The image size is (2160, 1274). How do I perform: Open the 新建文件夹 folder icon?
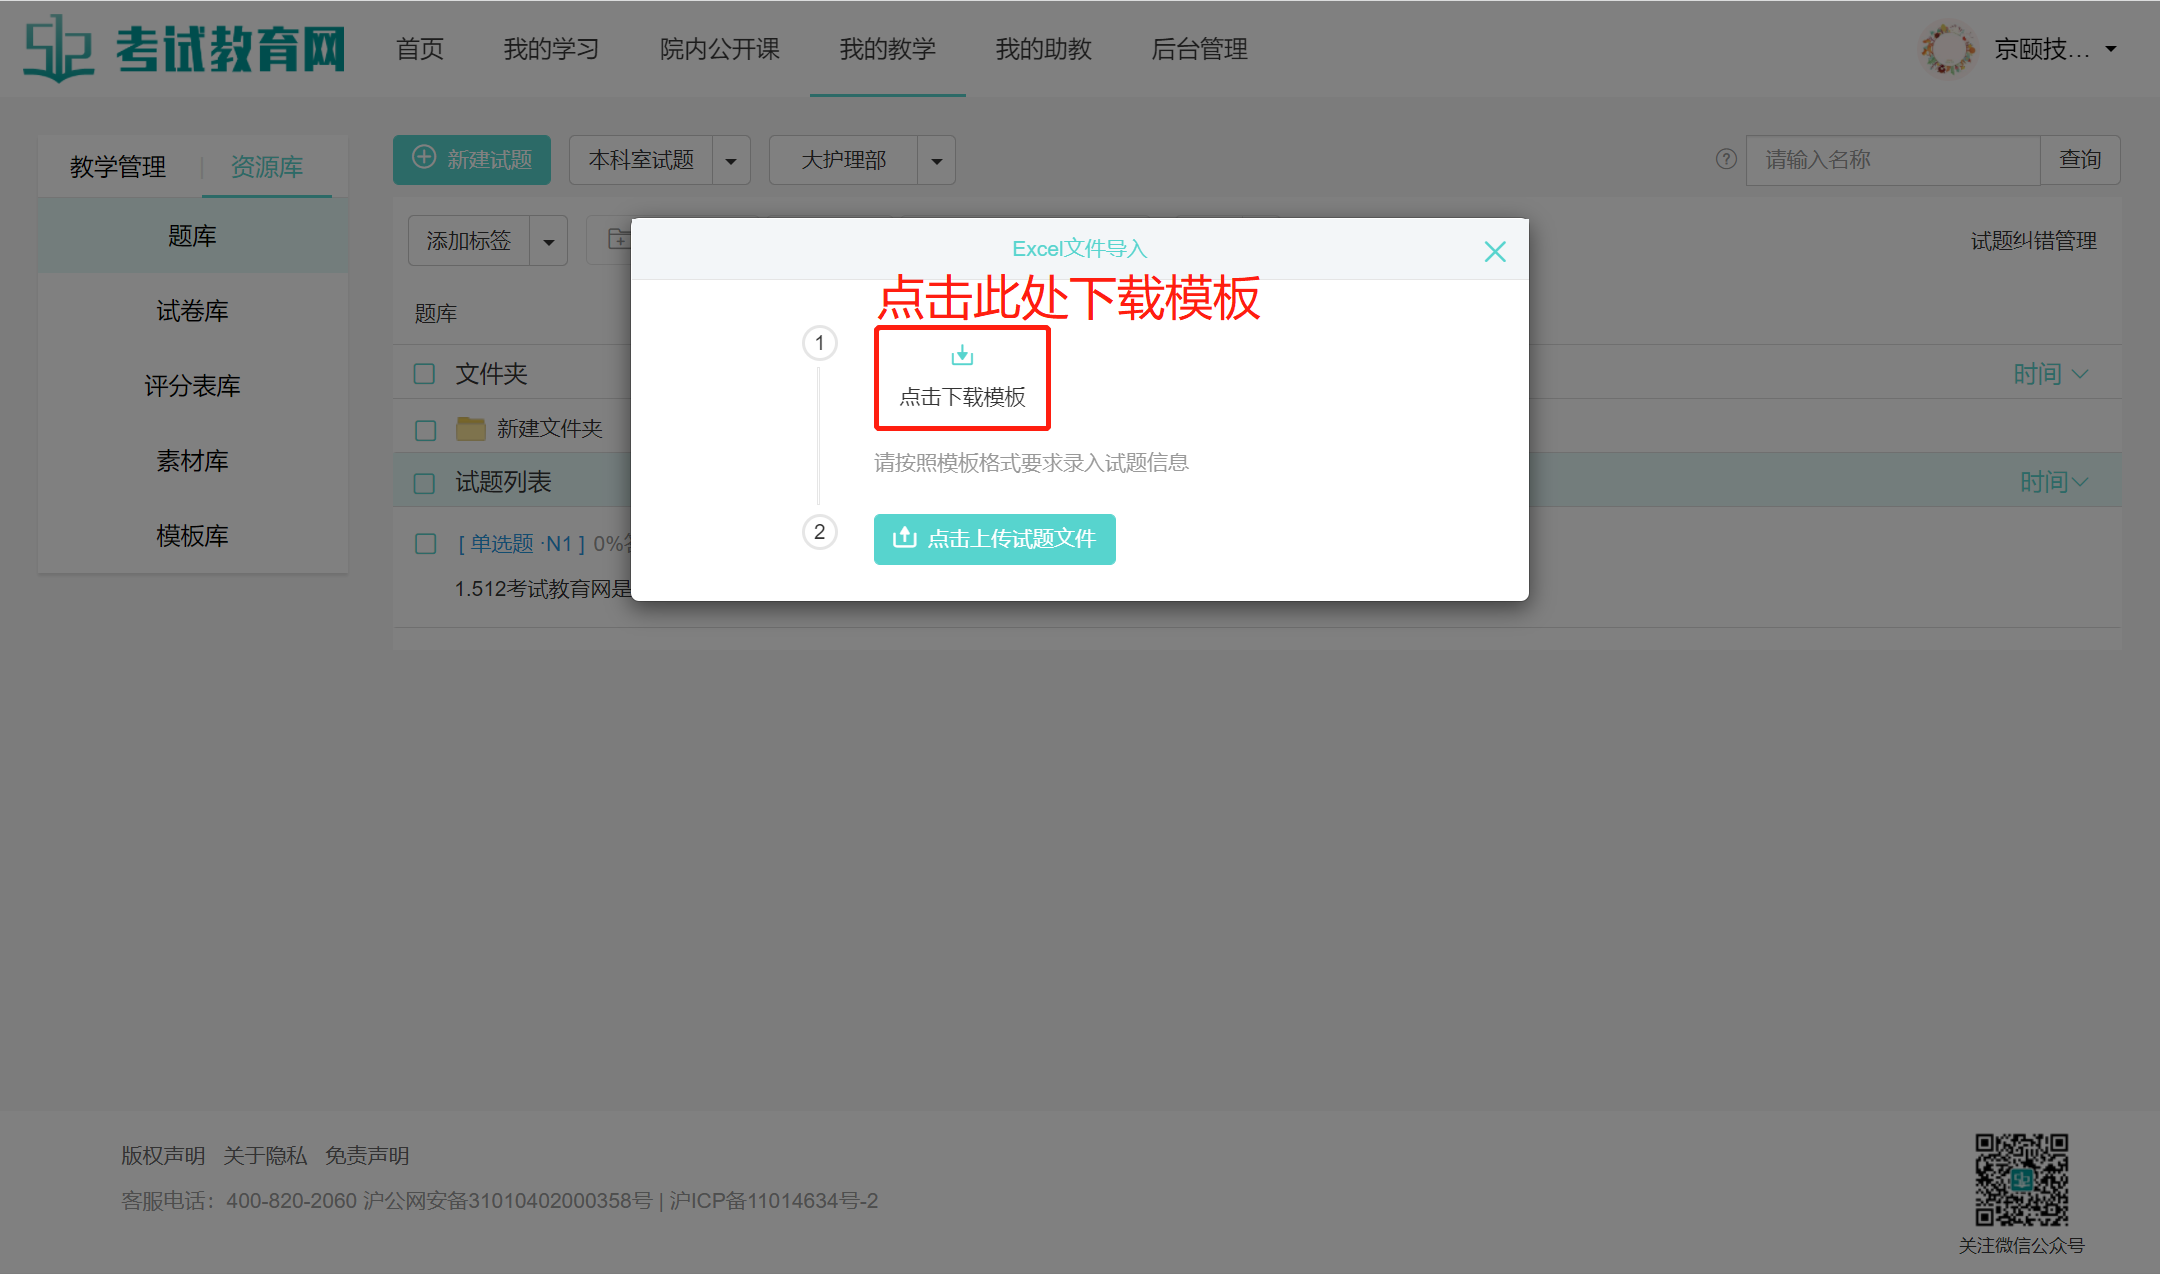point(470,429)
